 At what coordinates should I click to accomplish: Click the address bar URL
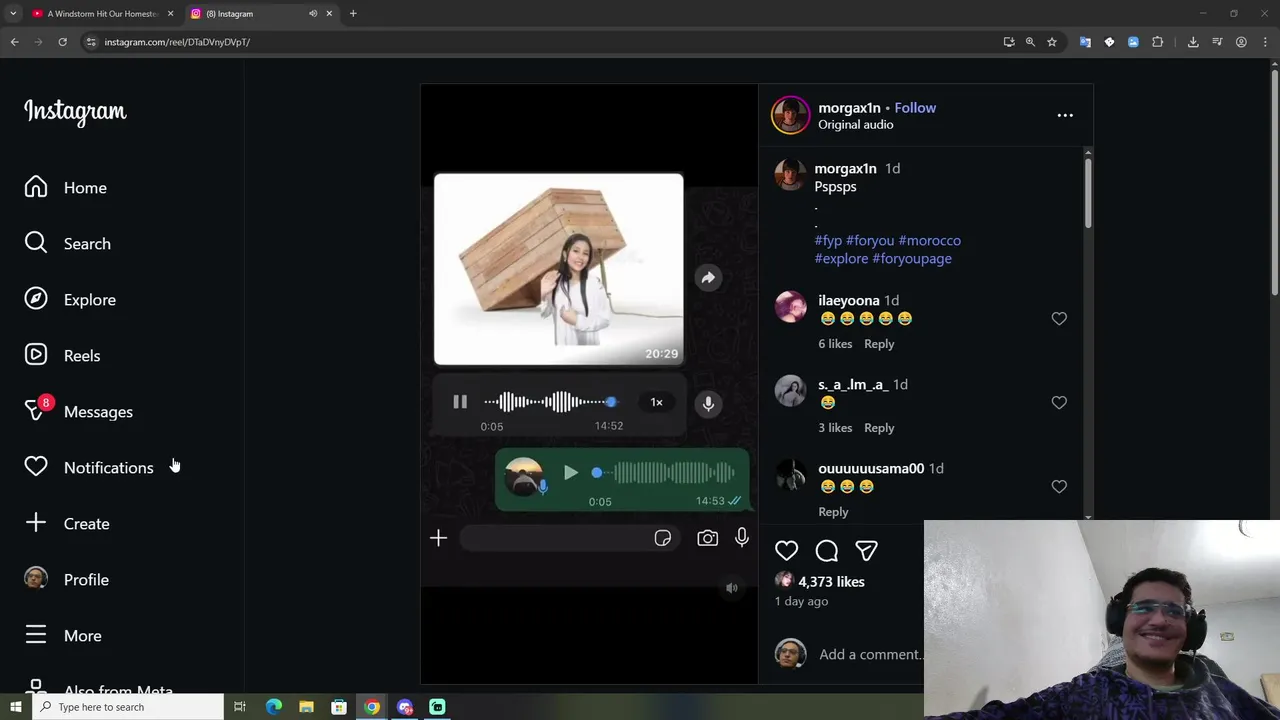coord(177,42)
